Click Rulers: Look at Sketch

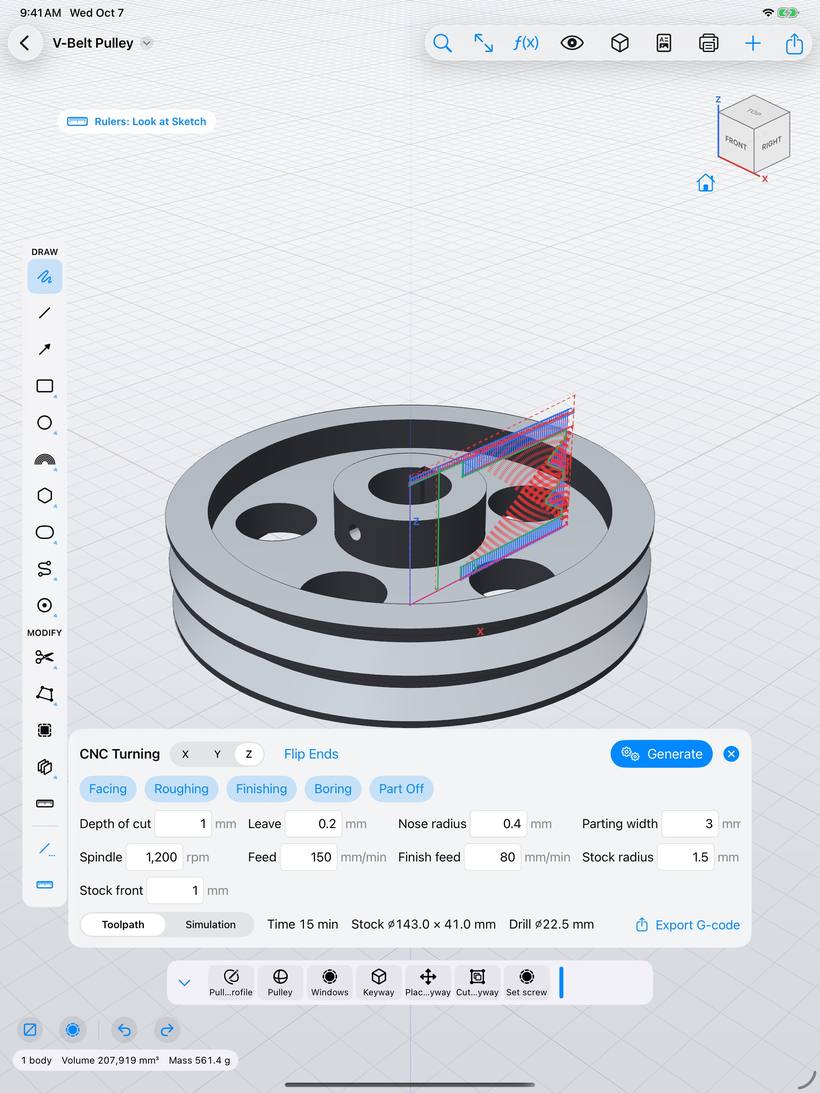pyautogui.click(x=137, y=121)
